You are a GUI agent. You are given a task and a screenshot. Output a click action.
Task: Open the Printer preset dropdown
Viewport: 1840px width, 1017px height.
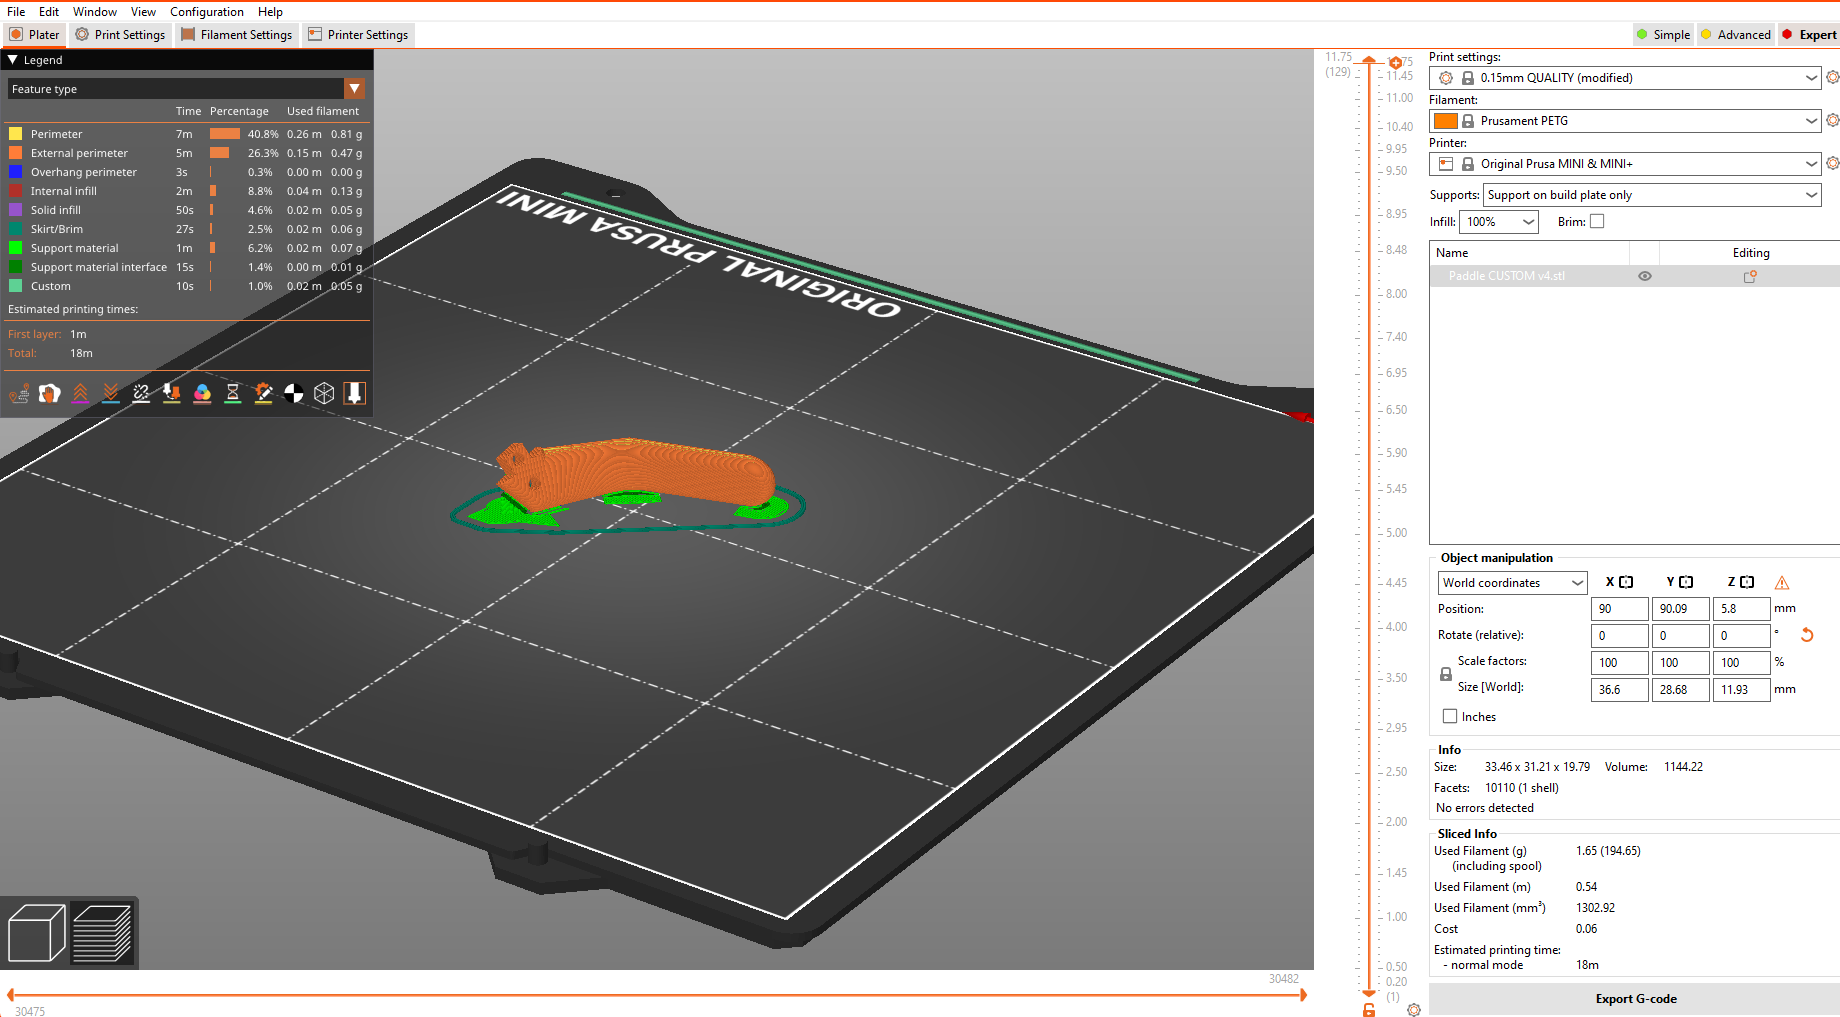pyautogui.click(x=1625, y=163)
